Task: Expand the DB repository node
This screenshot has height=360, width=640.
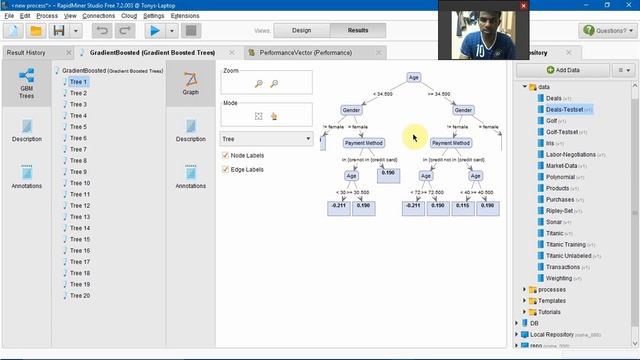Action: [517, 323]
